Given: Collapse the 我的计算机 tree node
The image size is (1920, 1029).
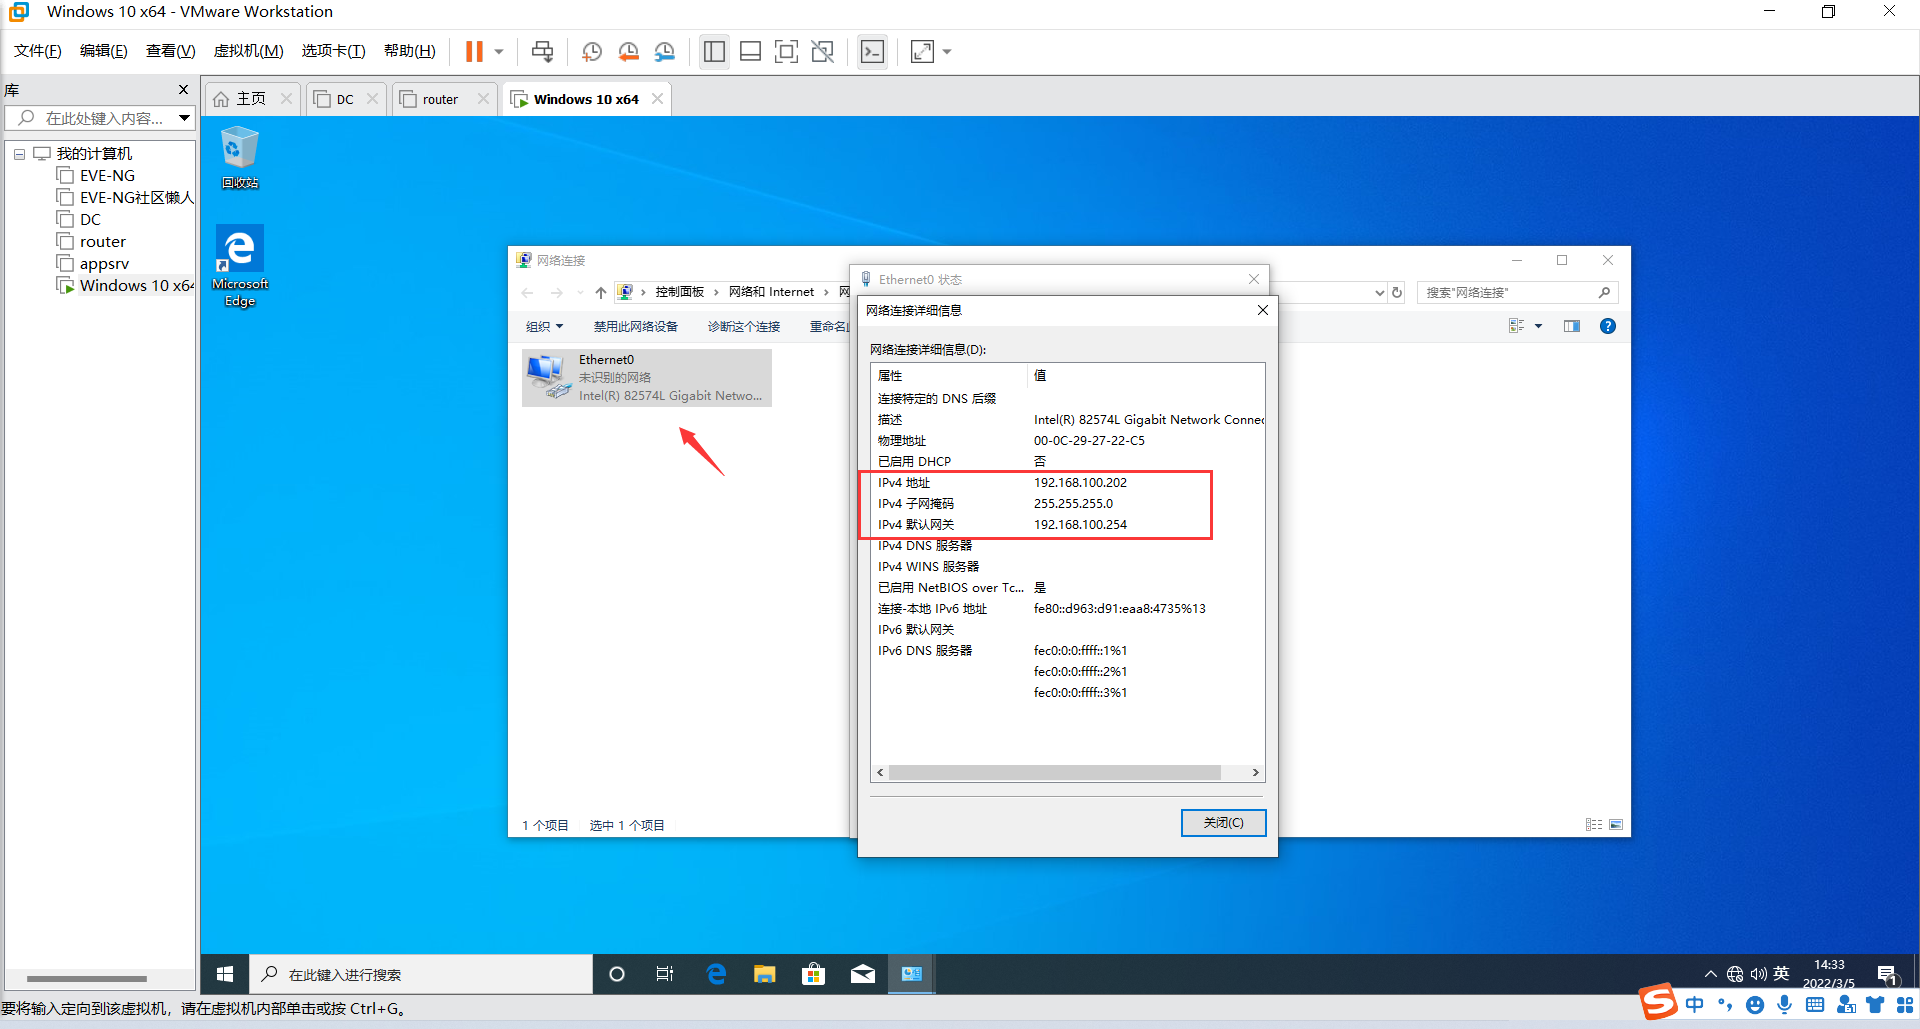Looking at the screenshot, I should click(19, 154).
